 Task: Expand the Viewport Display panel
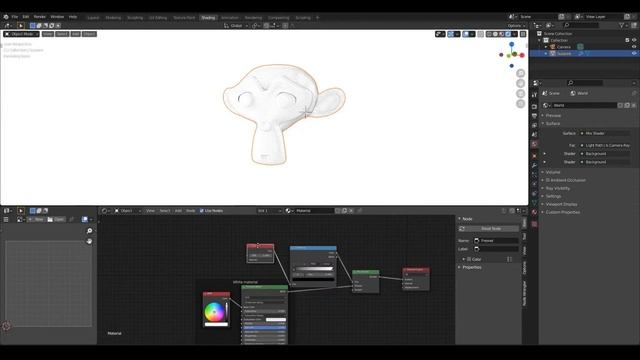pyautogui.click(x=561, y=204)
